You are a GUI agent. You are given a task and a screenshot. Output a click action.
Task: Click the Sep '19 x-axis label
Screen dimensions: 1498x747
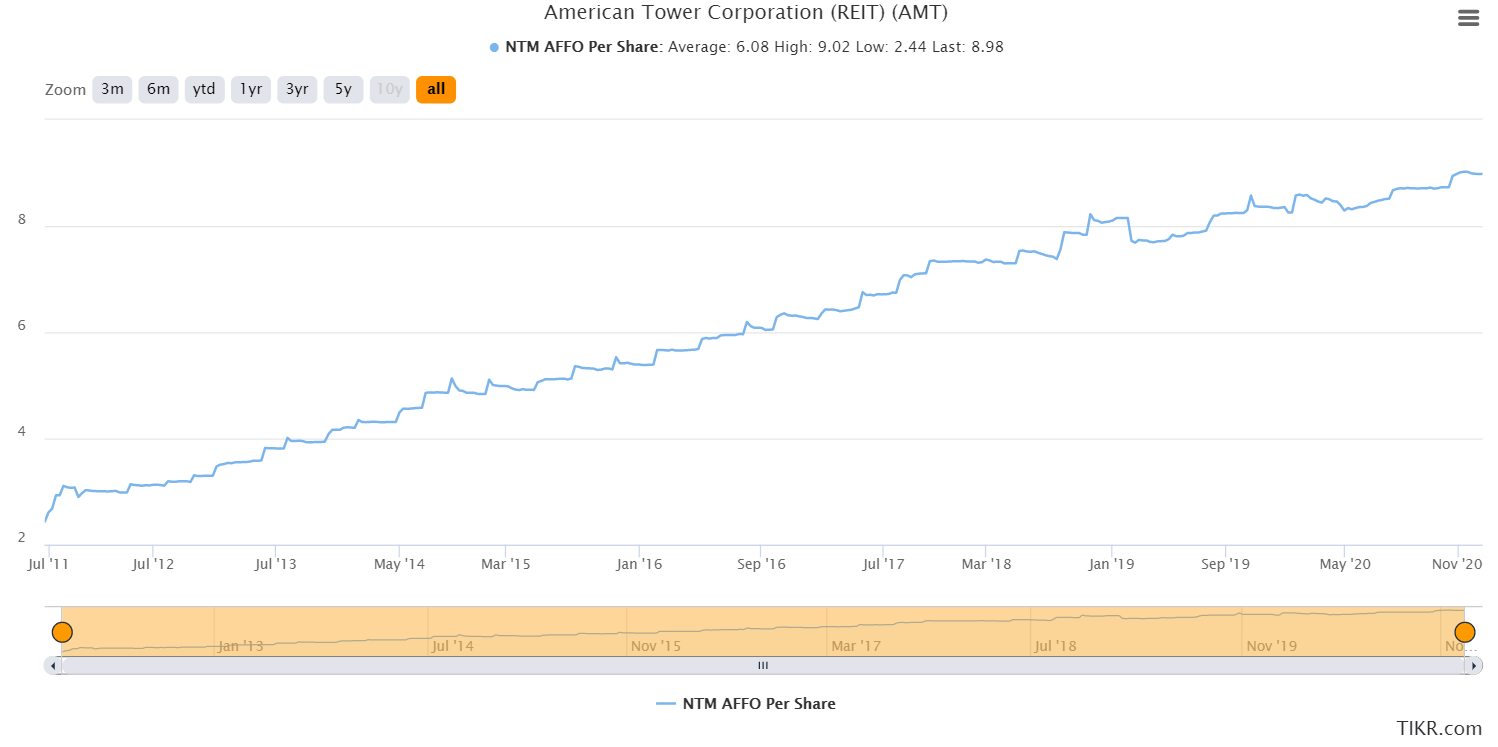point(1227,564)
